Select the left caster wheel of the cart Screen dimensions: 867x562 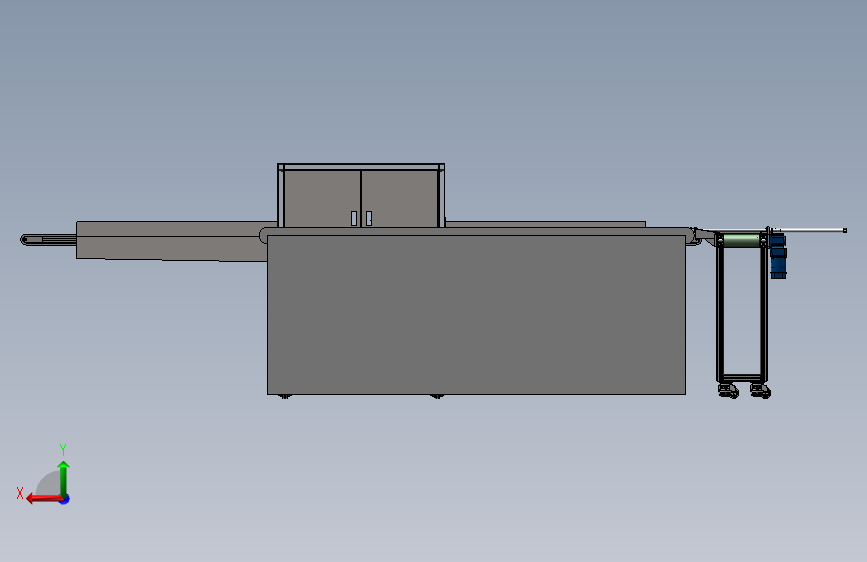pos(729,391)
